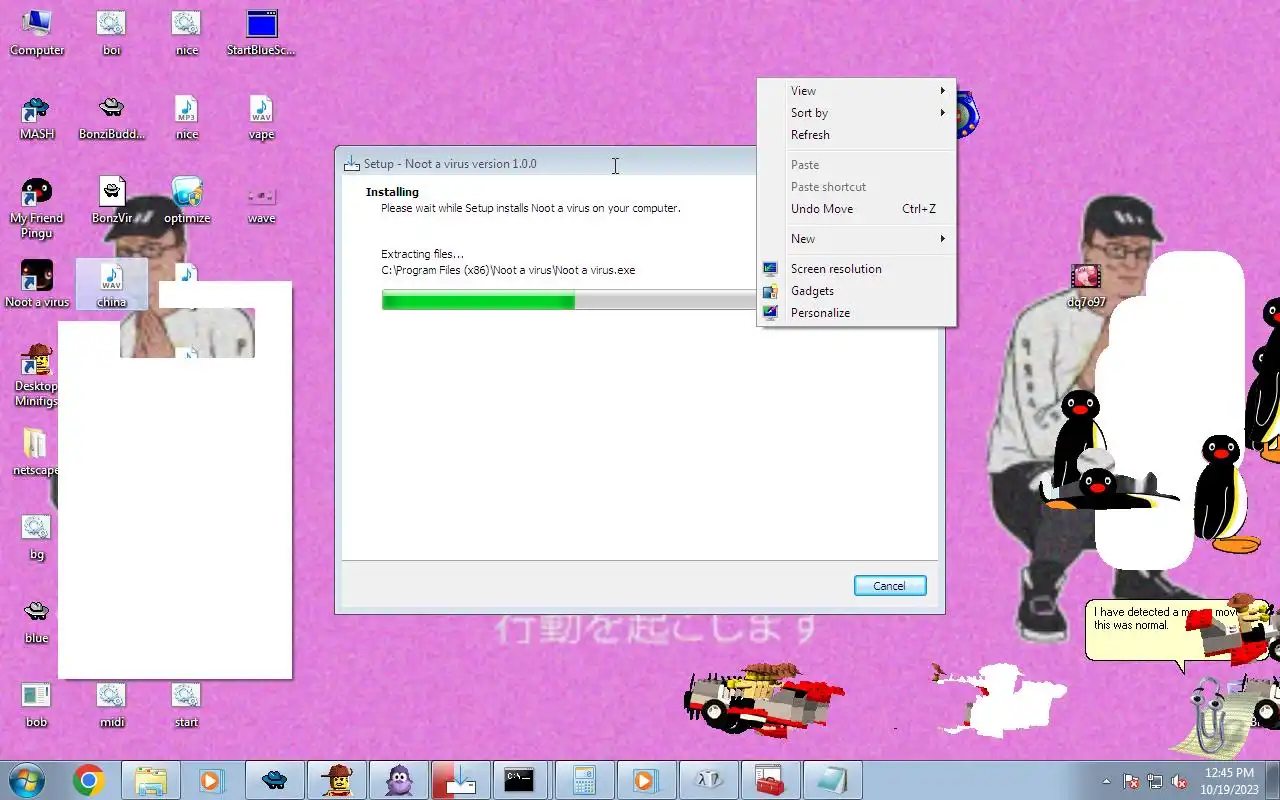Select the netscape folder icon

37,453
